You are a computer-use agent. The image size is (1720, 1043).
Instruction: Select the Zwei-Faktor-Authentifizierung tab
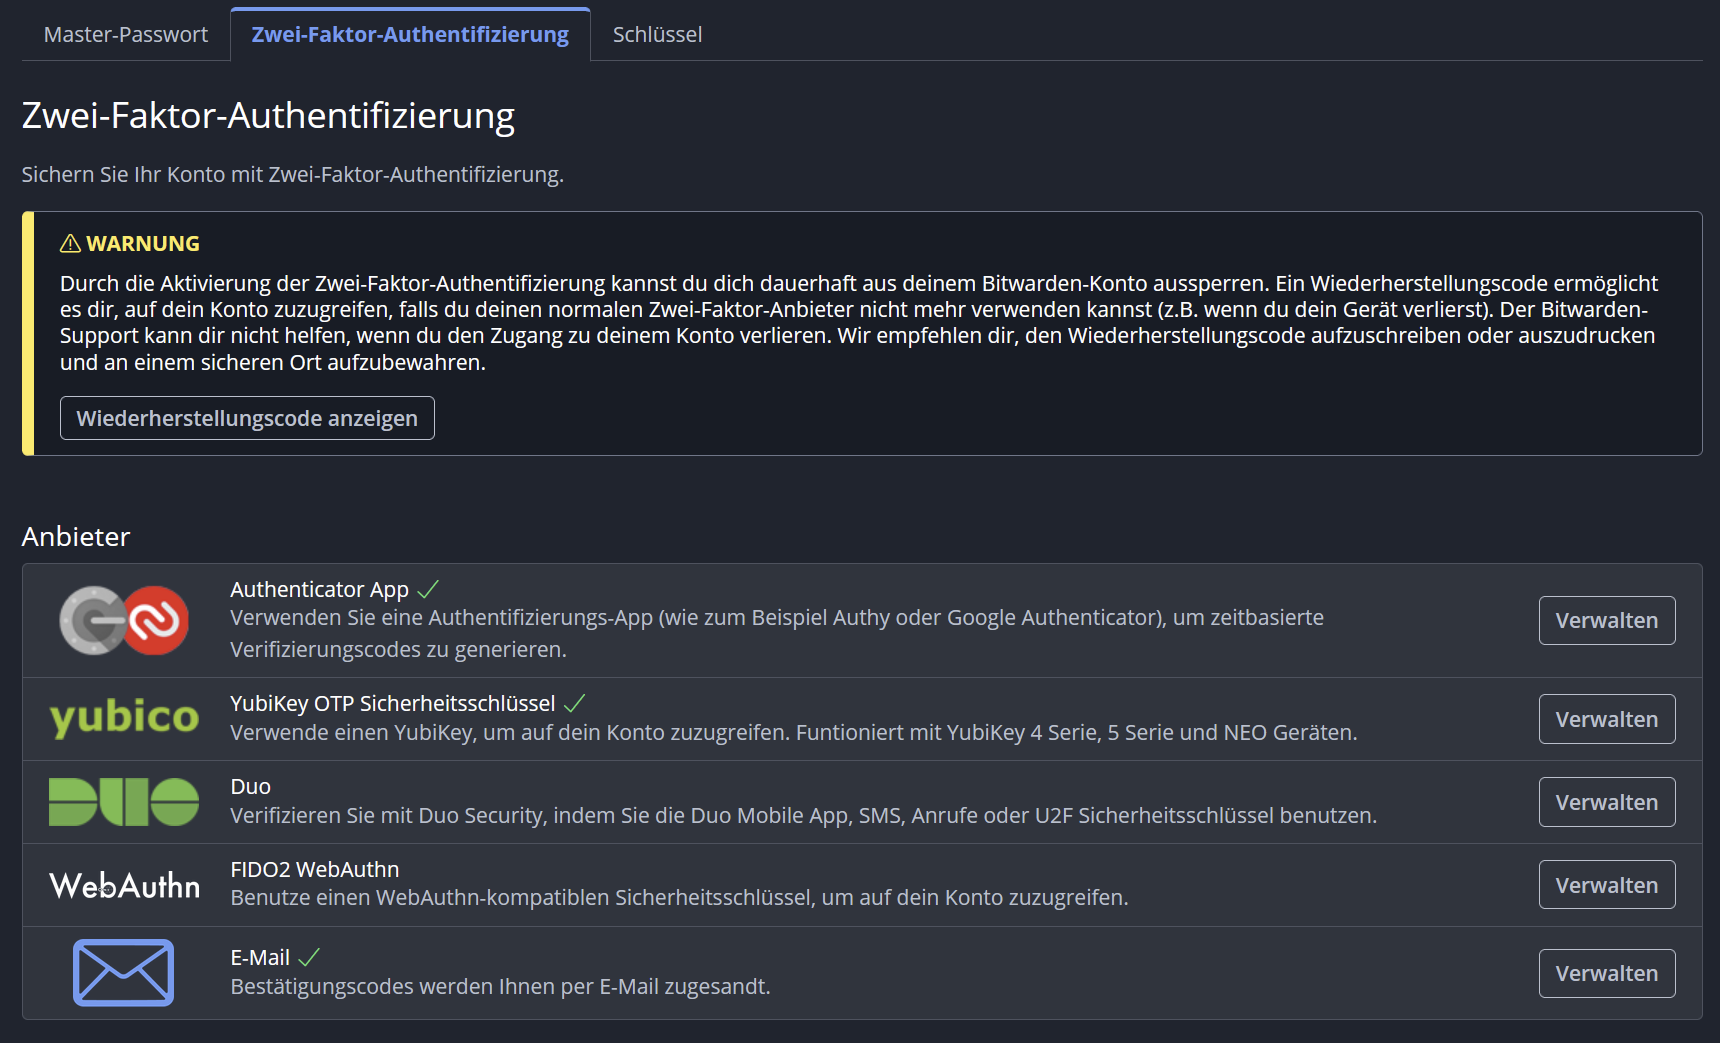click(410, 34)
